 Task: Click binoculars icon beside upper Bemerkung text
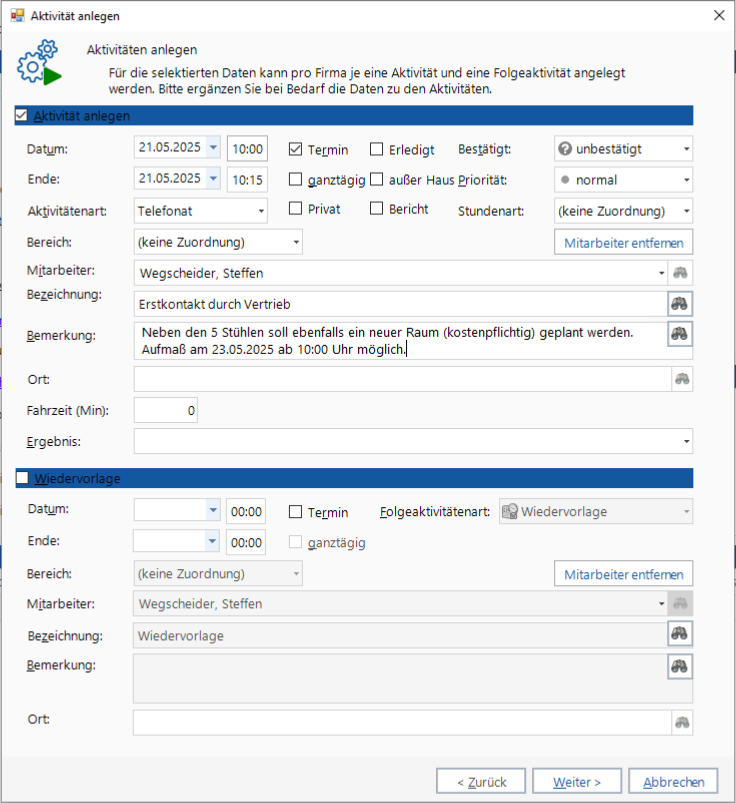pyautogui.click(x=680, y=334)
